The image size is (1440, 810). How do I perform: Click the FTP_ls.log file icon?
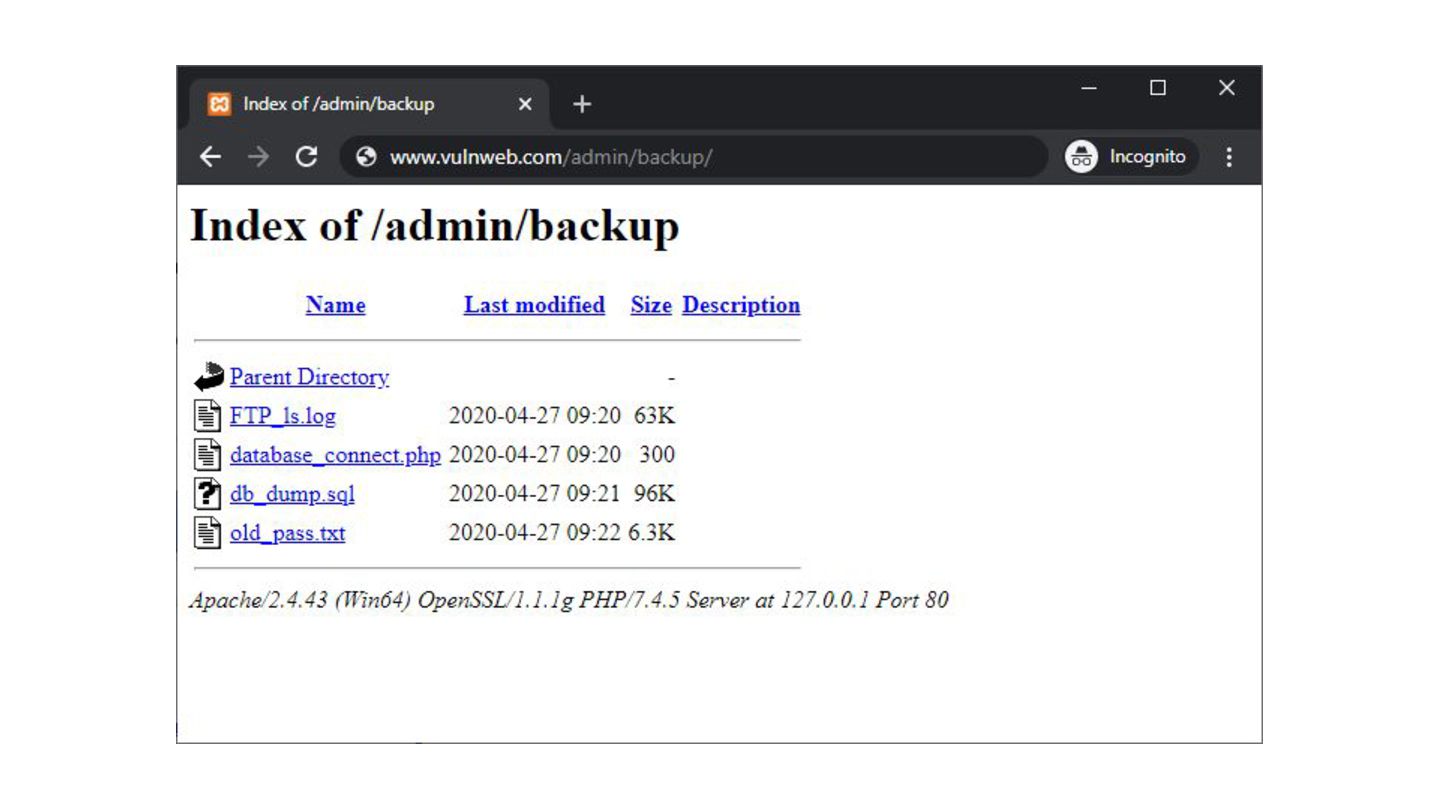click(207, 415)
